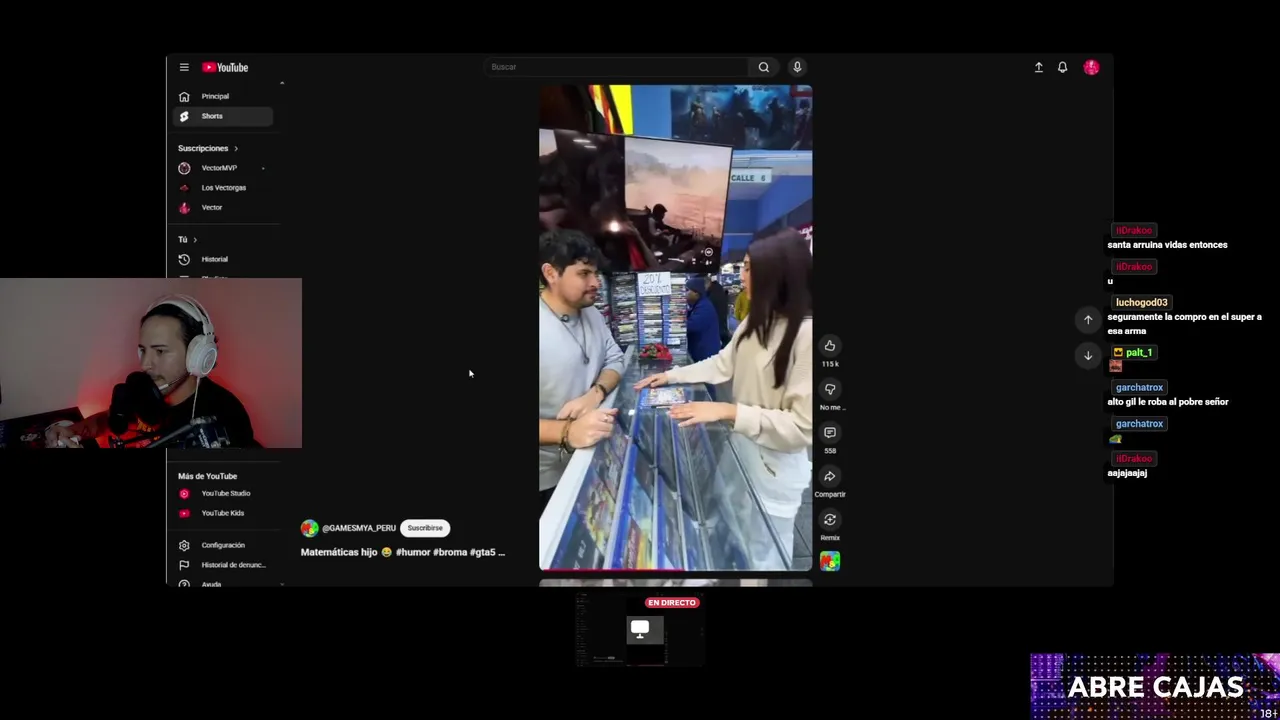This screenshot has width=1280, height=720.
Task: Open the YouTube hamburger guide menu
Action: click(184, 67)
